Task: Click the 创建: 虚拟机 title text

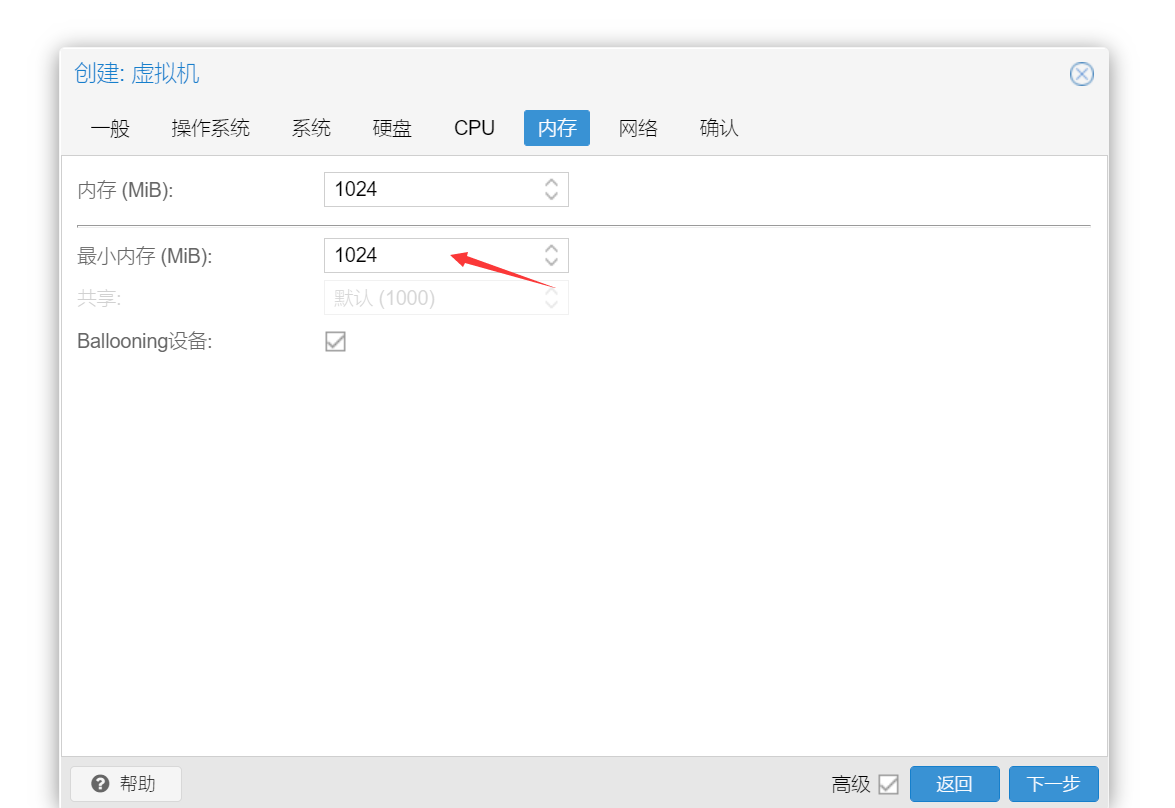Action: [137, 73]
